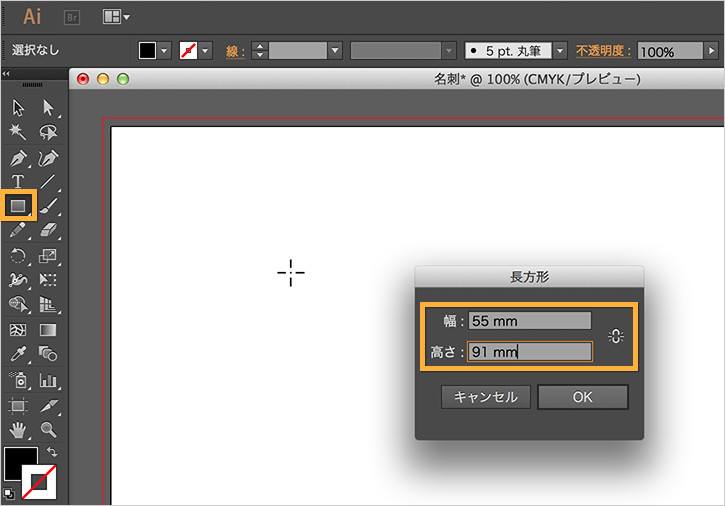Select the Rectangle tool
The height and width of the screenshot is (506, 725).
18,205
